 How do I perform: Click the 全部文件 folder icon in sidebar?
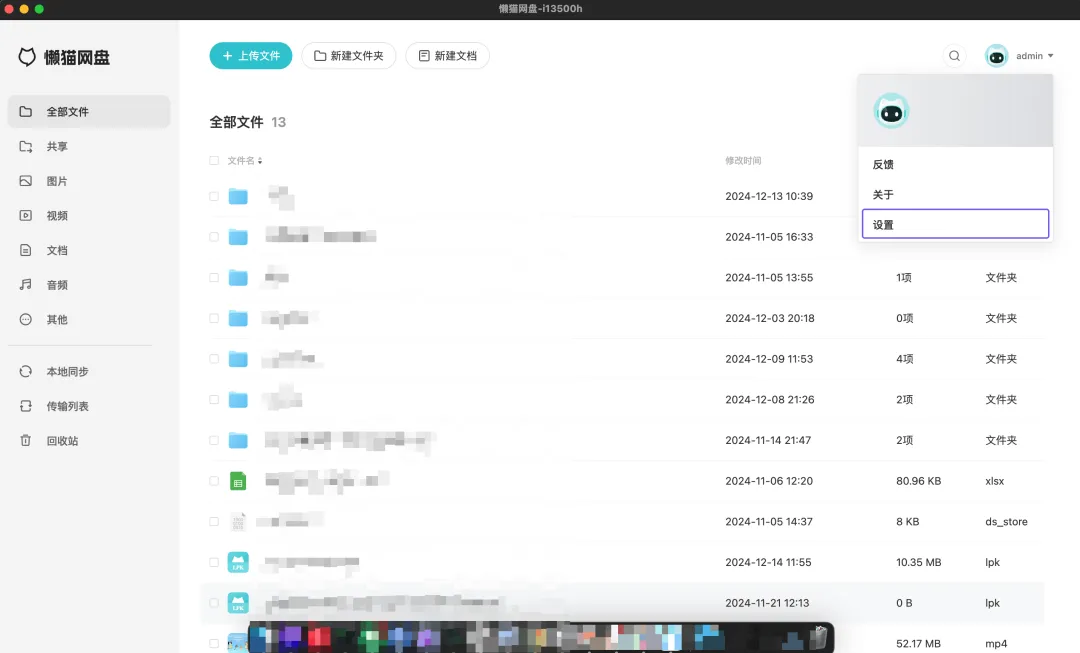click(25, 112)
